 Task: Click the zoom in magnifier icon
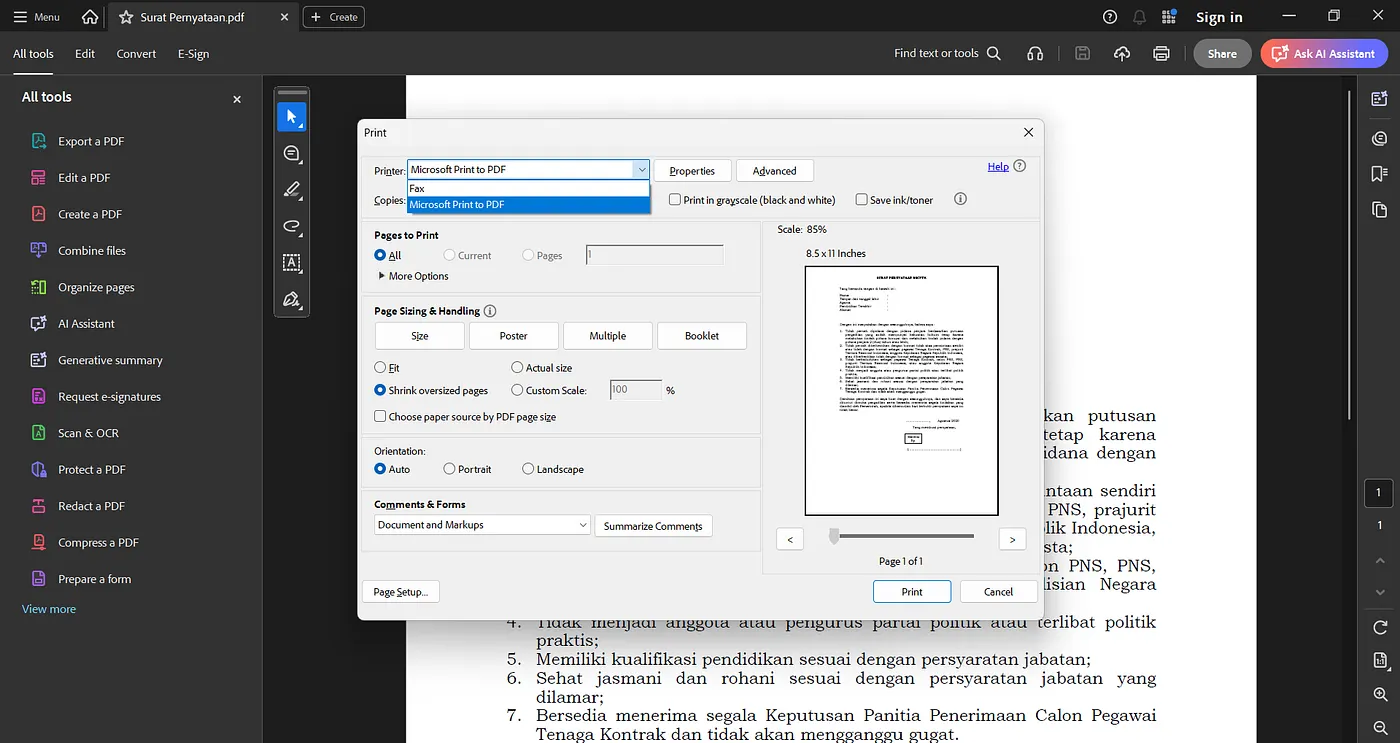[1380, 694]
